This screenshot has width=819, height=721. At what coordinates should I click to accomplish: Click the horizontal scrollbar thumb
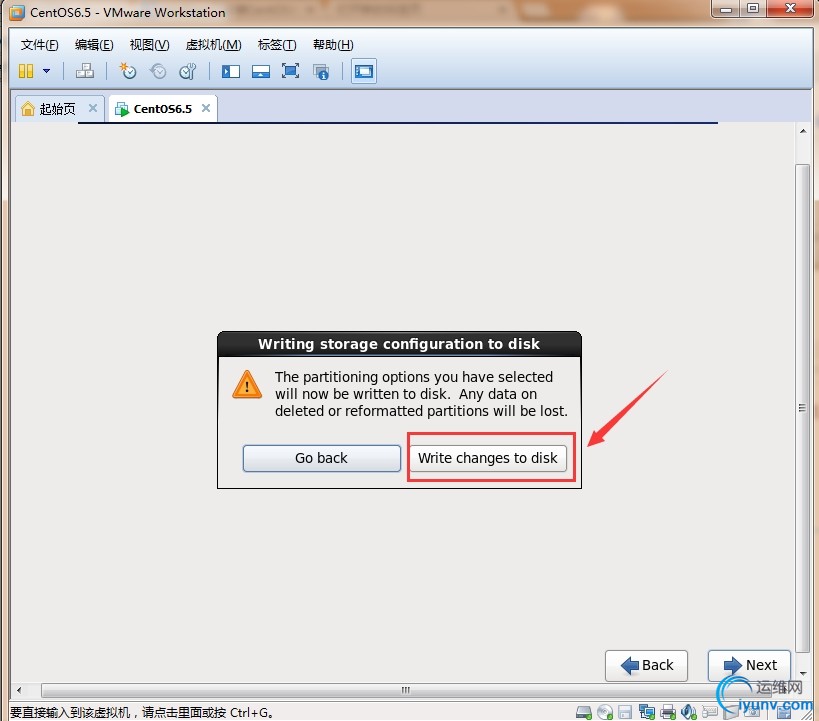click(x=405, y=690)
